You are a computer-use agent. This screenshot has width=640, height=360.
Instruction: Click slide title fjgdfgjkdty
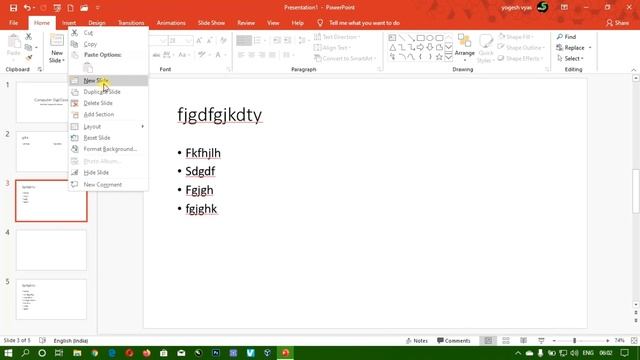click(220, 115)
